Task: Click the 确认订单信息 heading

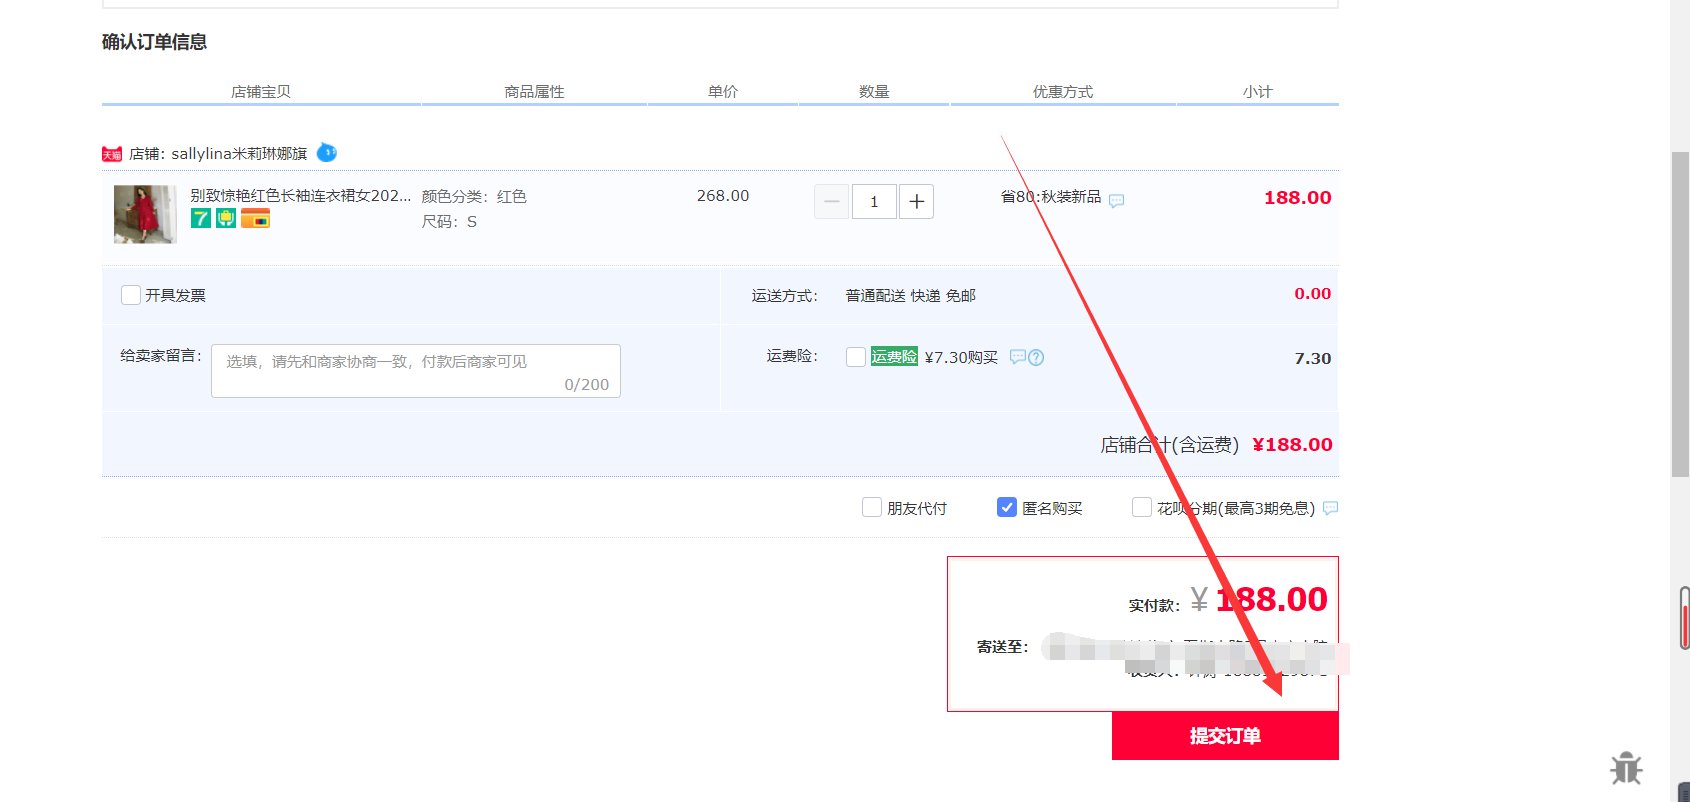Action: coord(154,42)
